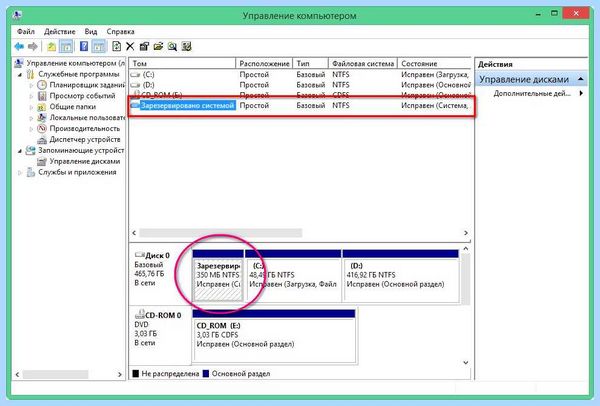Open the window system menu icon in title bar
The width and height of the screenshot is (600, 406).
tap(18, 15)
